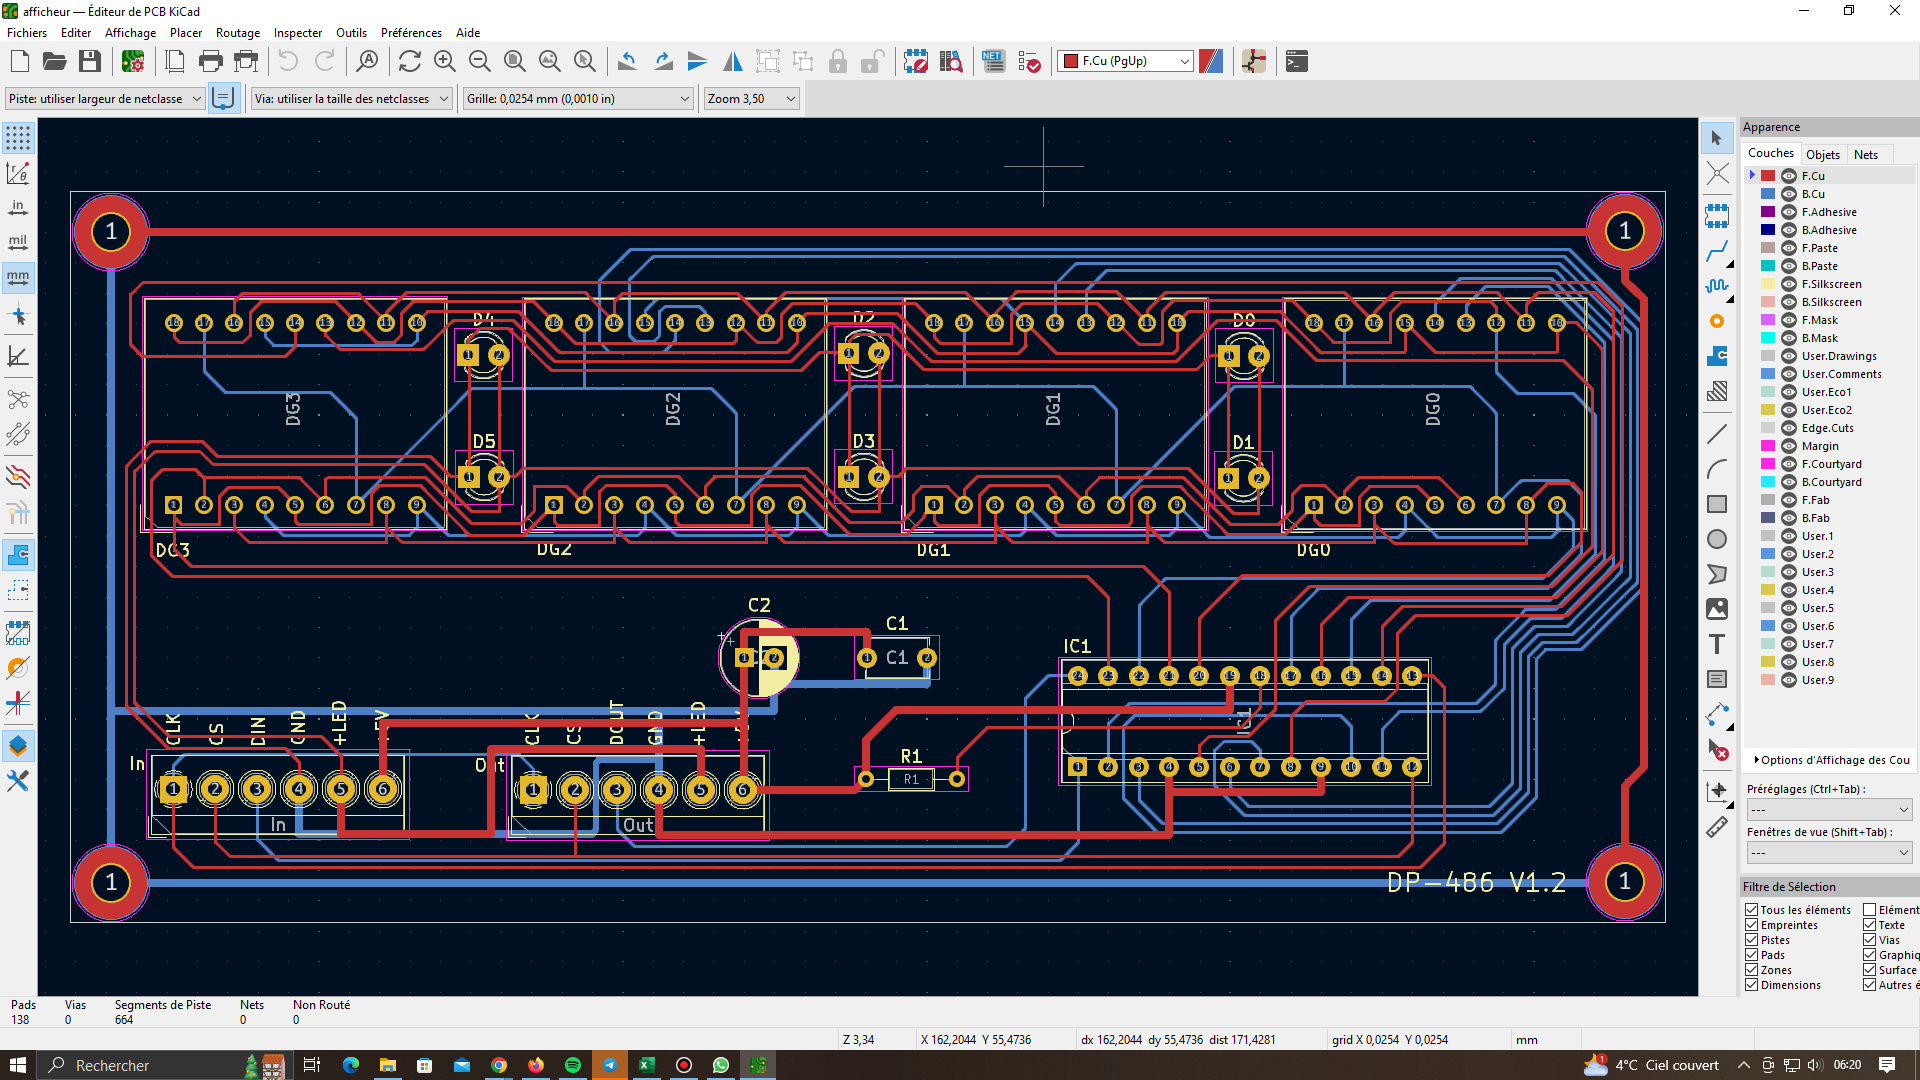
Task: Activate the Measure distance ruler tool
Action: coord(1717,827)
